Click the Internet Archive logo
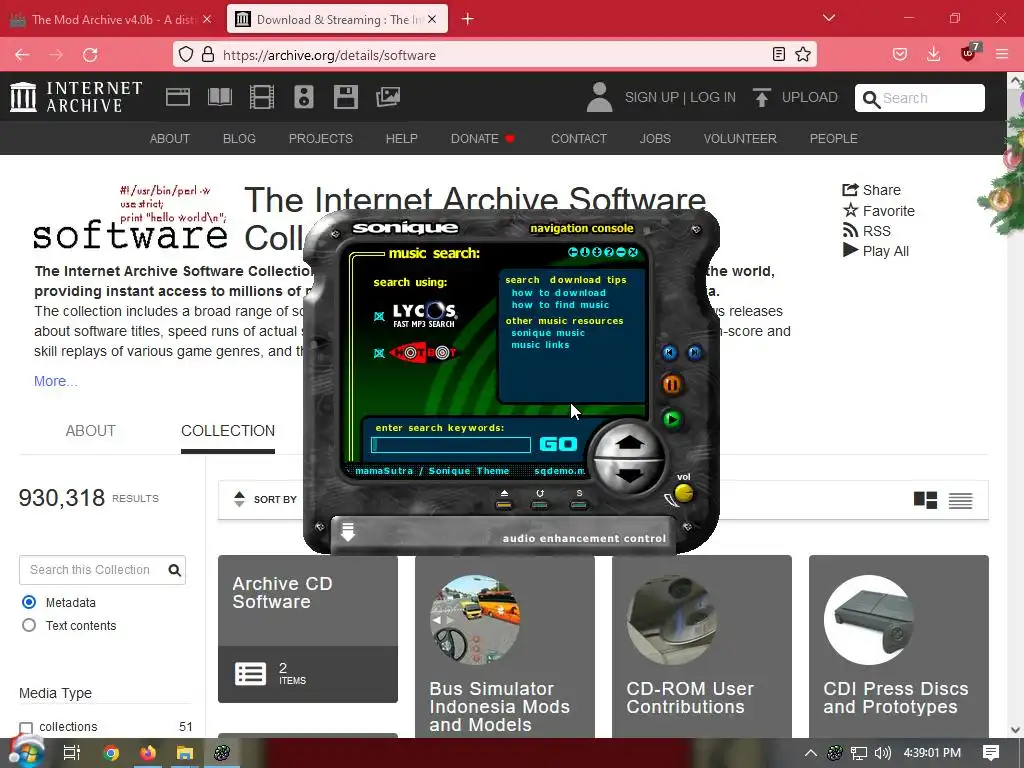Viewport: 1024px width, 768px height. [x=76, y=97]
